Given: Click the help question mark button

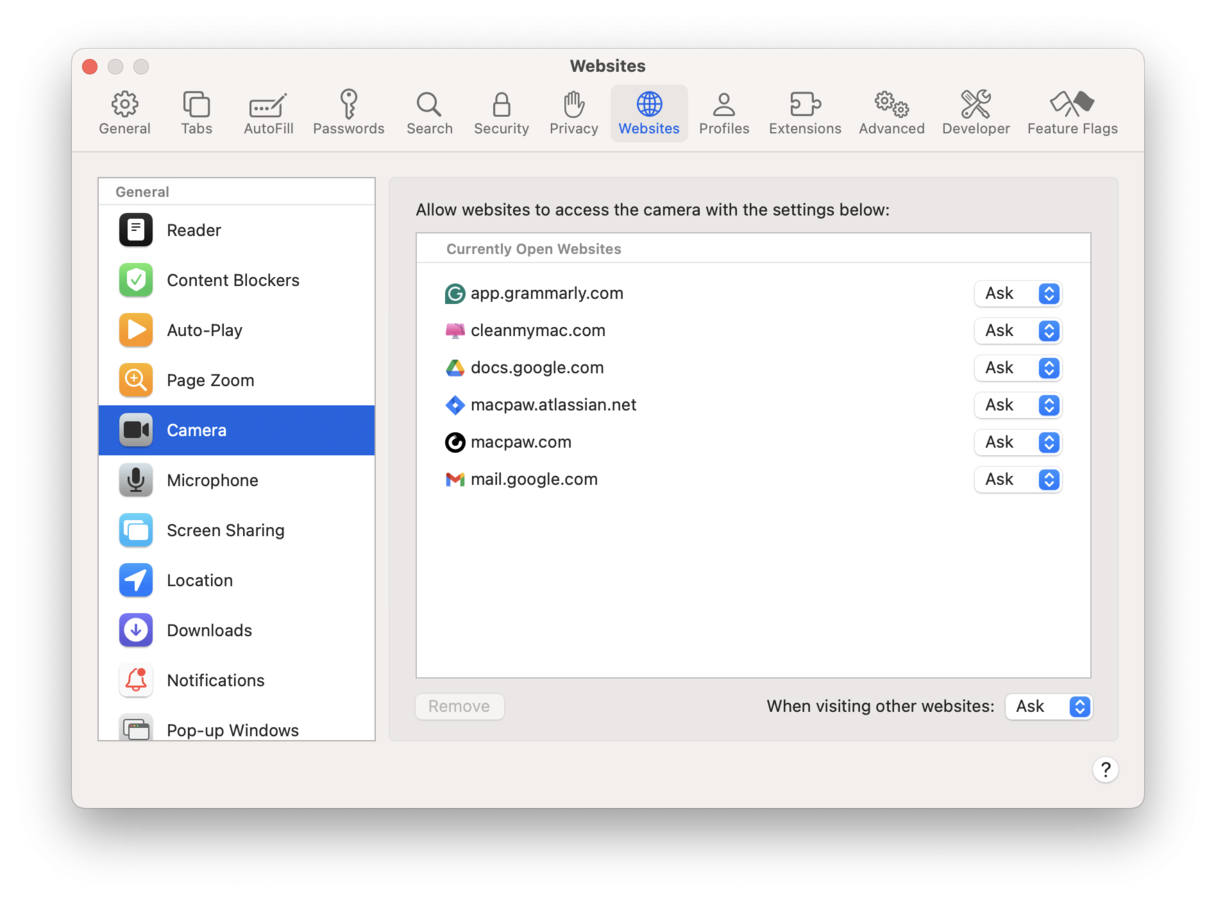Looking at the screenshot, I should [x=1105, y=769].
